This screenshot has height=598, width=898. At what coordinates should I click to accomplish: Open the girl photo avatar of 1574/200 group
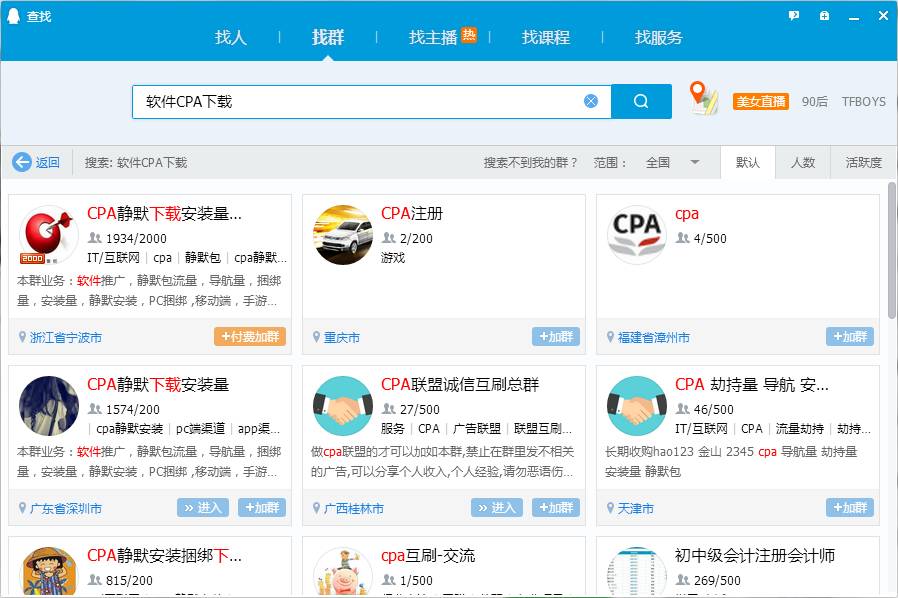click(x=49, y=406)
